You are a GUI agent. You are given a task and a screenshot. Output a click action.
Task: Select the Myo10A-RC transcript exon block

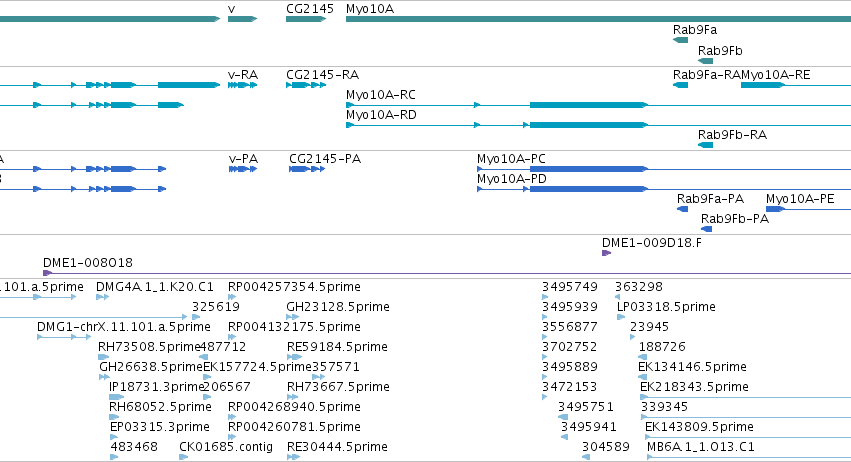click(x=589, y=105)
